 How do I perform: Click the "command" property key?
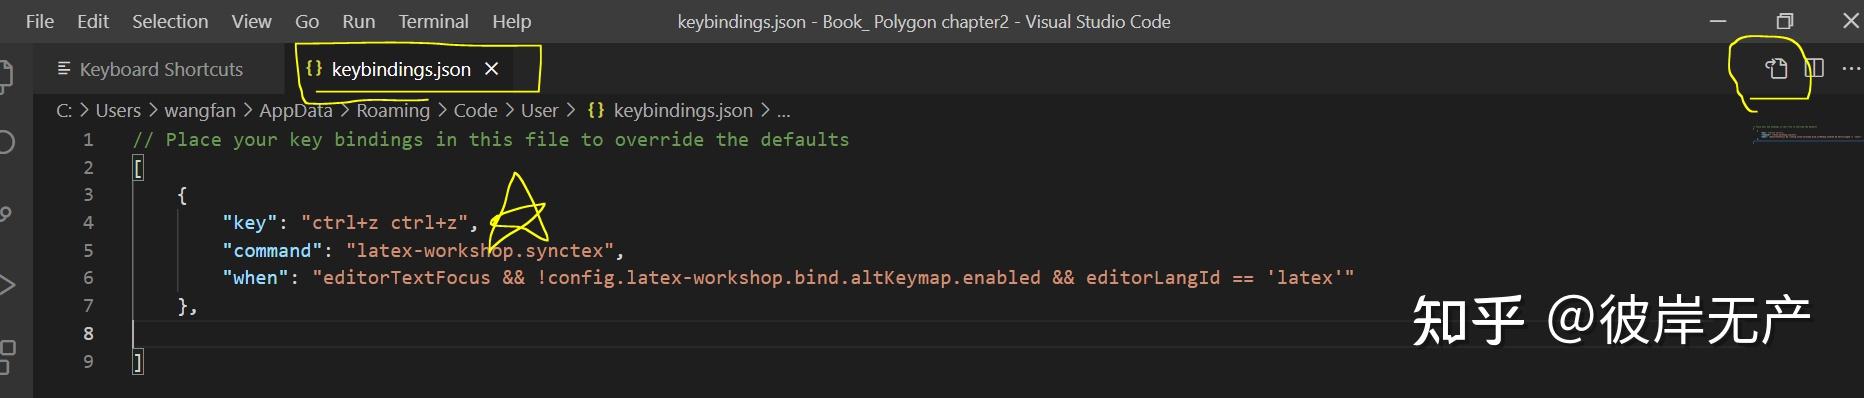pos(272,250)
